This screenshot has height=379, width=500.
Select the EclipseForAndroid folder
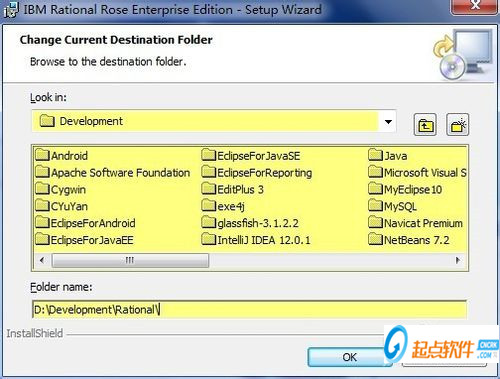click(86, 223)
